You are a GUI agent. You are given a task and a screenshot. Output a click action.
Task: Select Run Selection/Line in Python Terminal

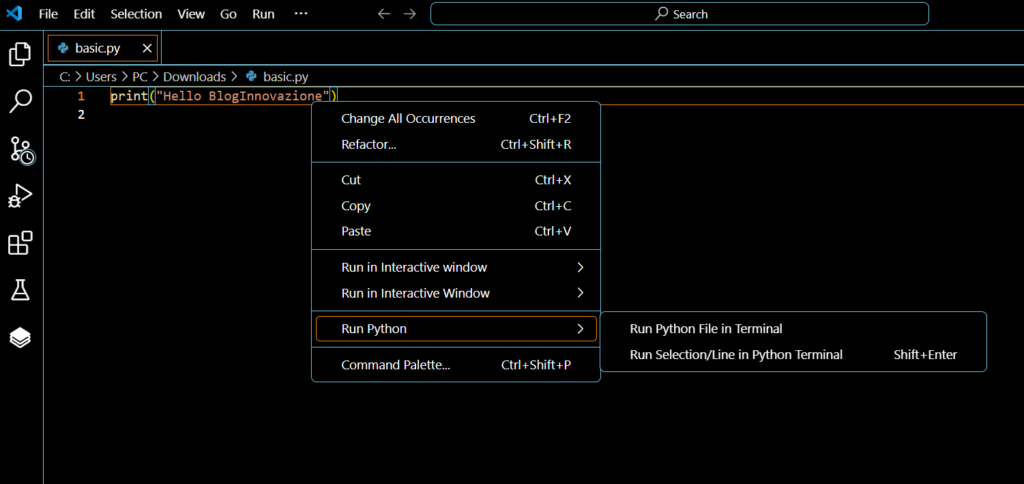click(x=736, y=354)
